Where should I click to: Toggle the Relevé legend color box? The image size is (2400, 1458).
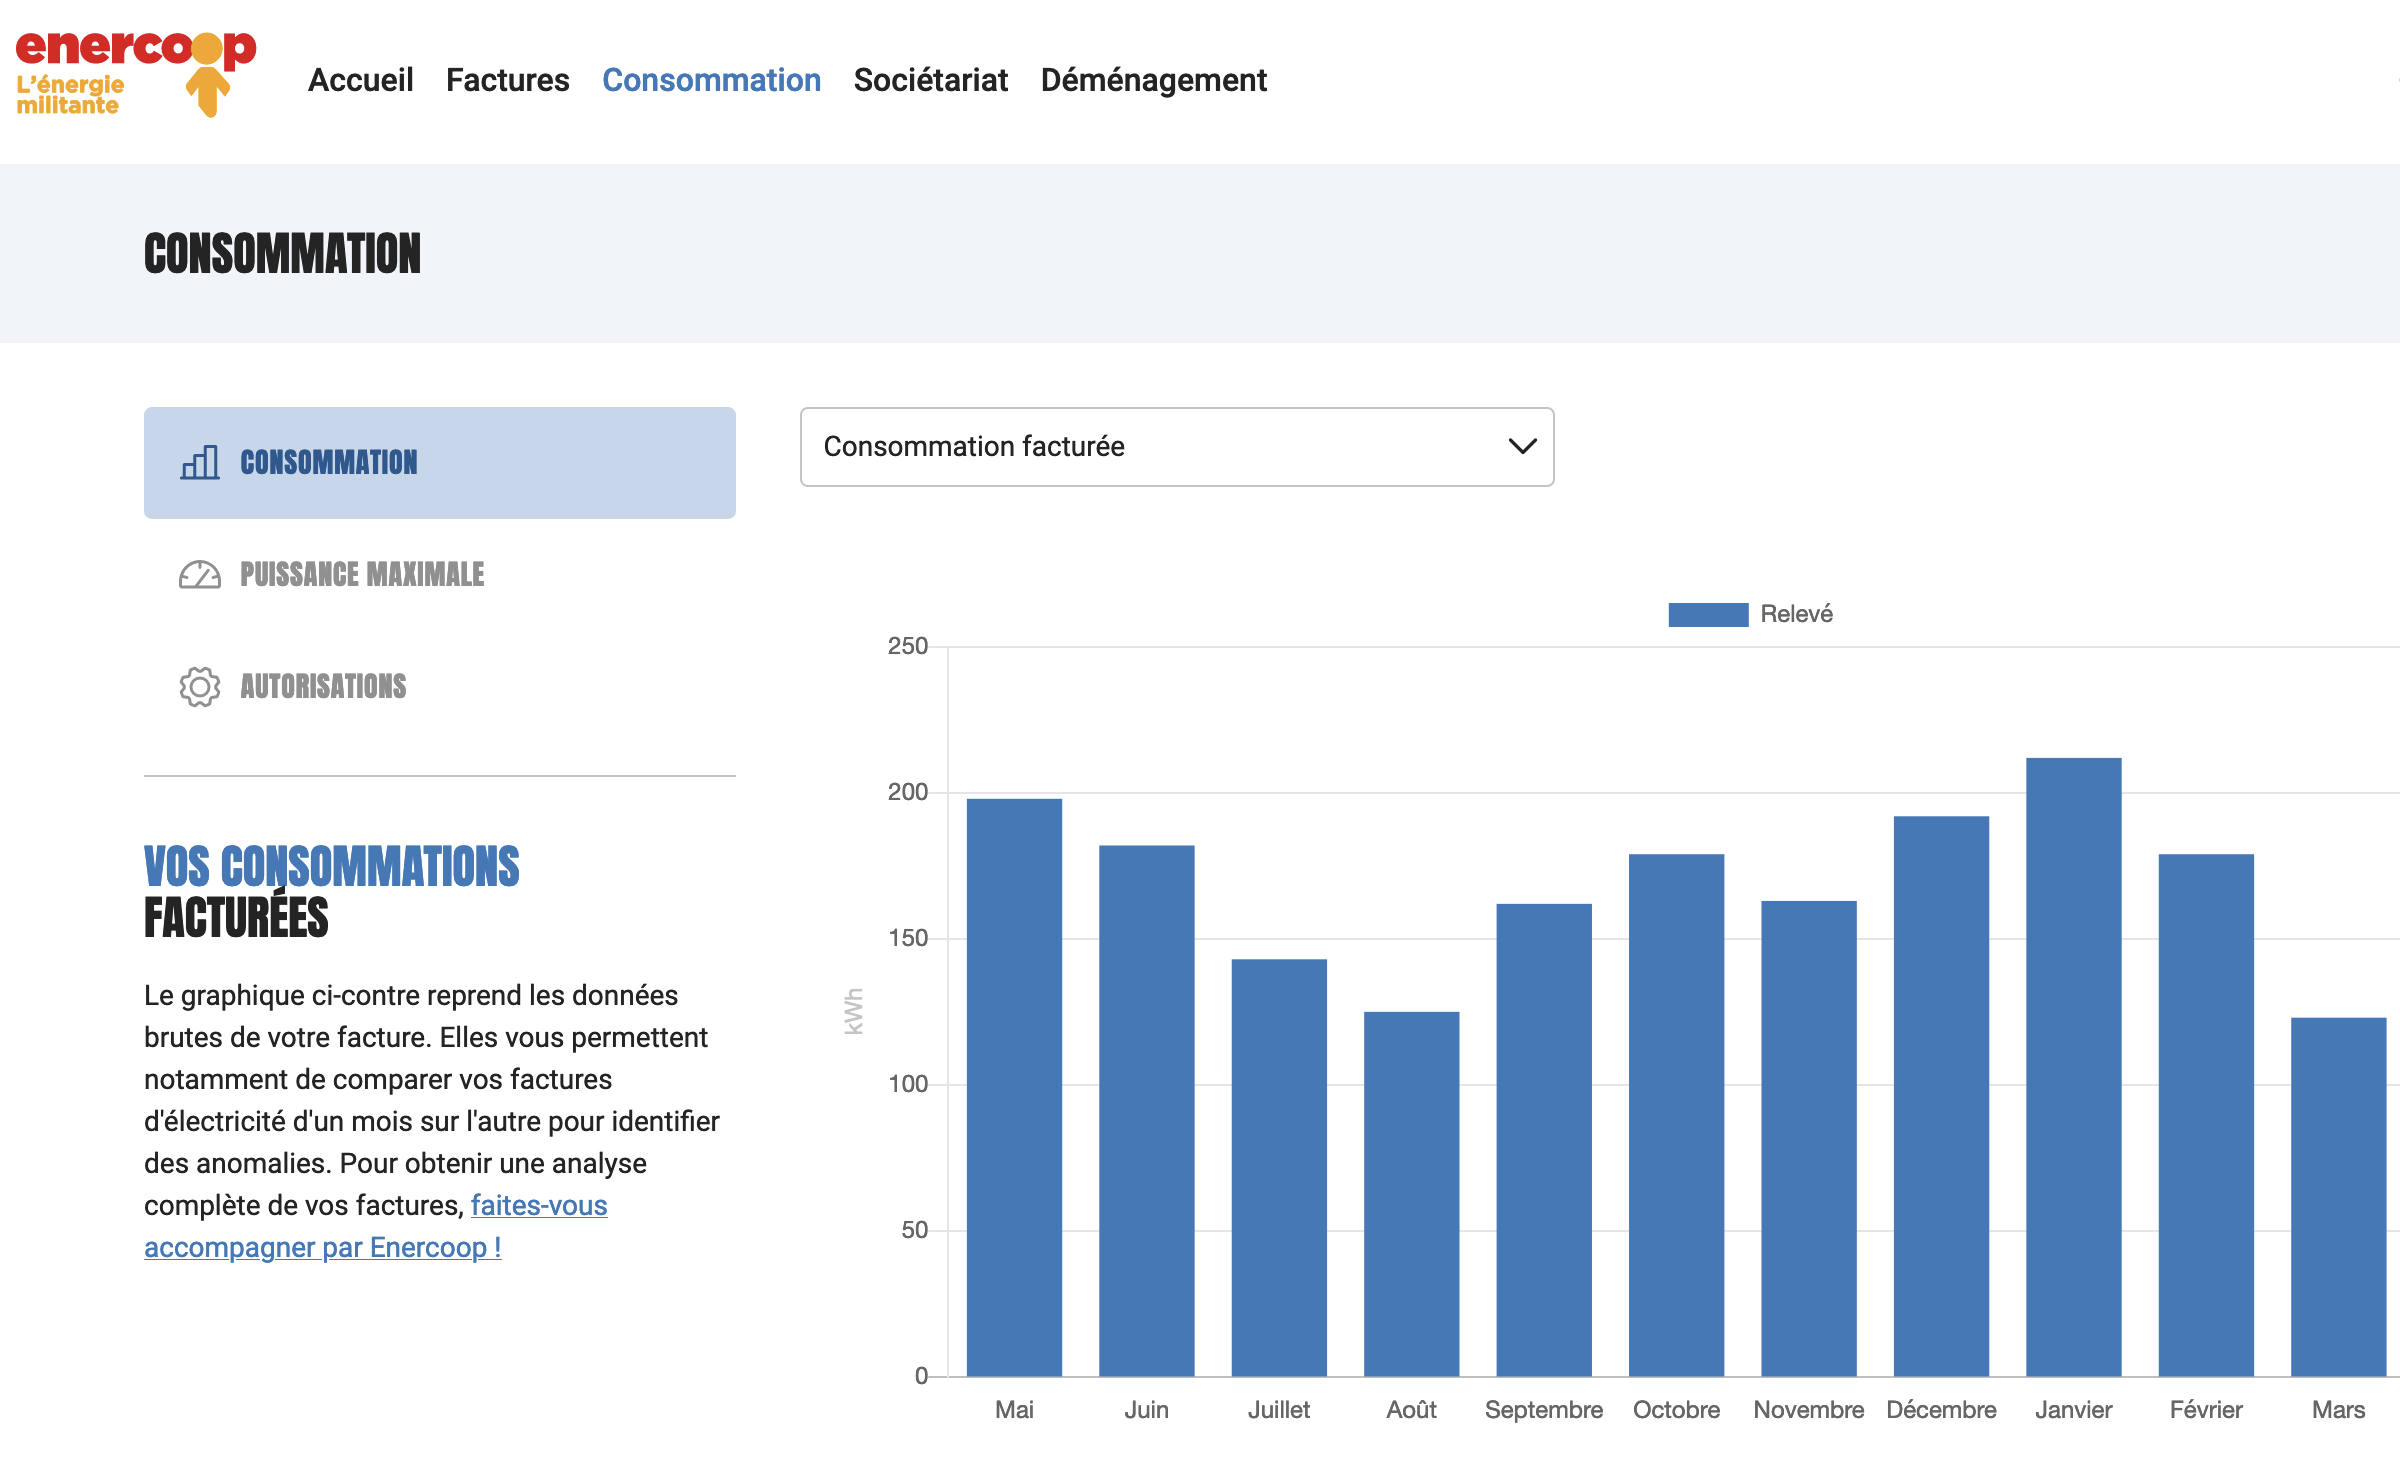click(x=1707, y=614)
